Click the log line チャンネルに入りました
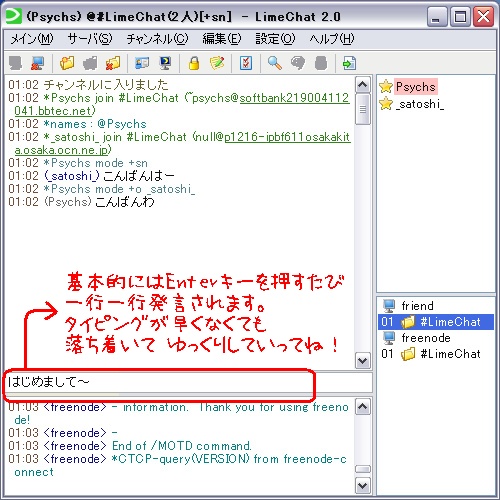 click(106, 85)
